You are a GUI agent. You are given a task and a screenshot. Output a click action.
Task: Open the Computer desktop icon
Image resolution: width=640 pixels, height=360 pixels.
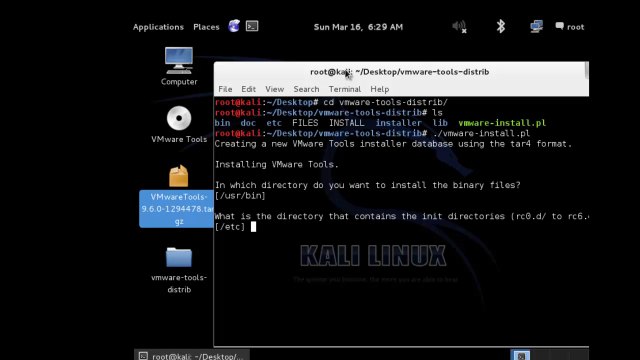coord(179,66)
